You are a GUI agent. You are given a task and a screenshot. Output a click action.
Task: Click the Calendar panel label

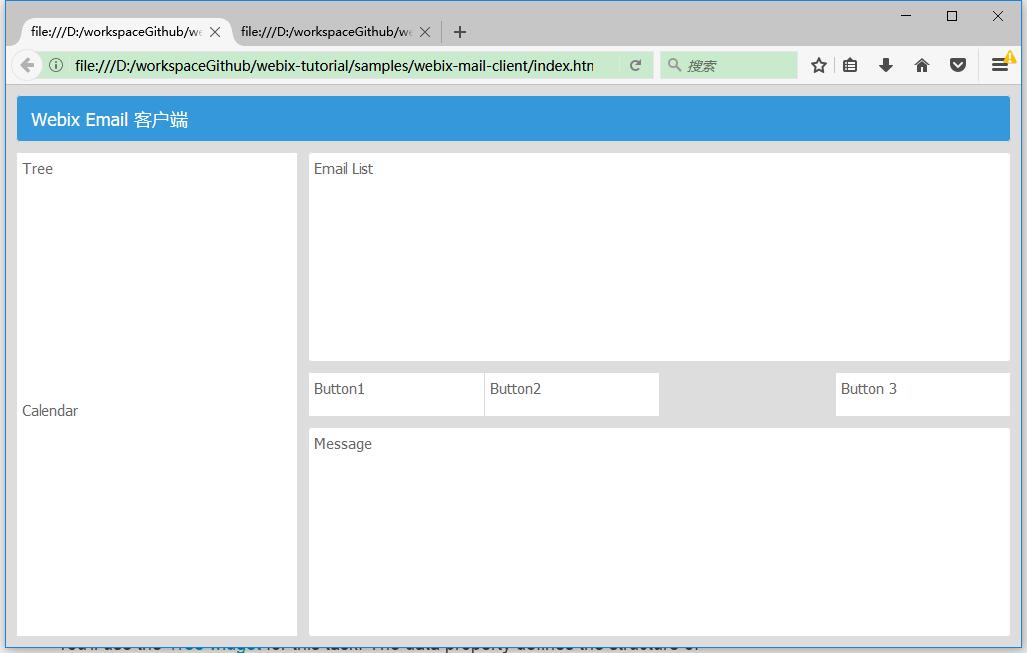point(50,411)
